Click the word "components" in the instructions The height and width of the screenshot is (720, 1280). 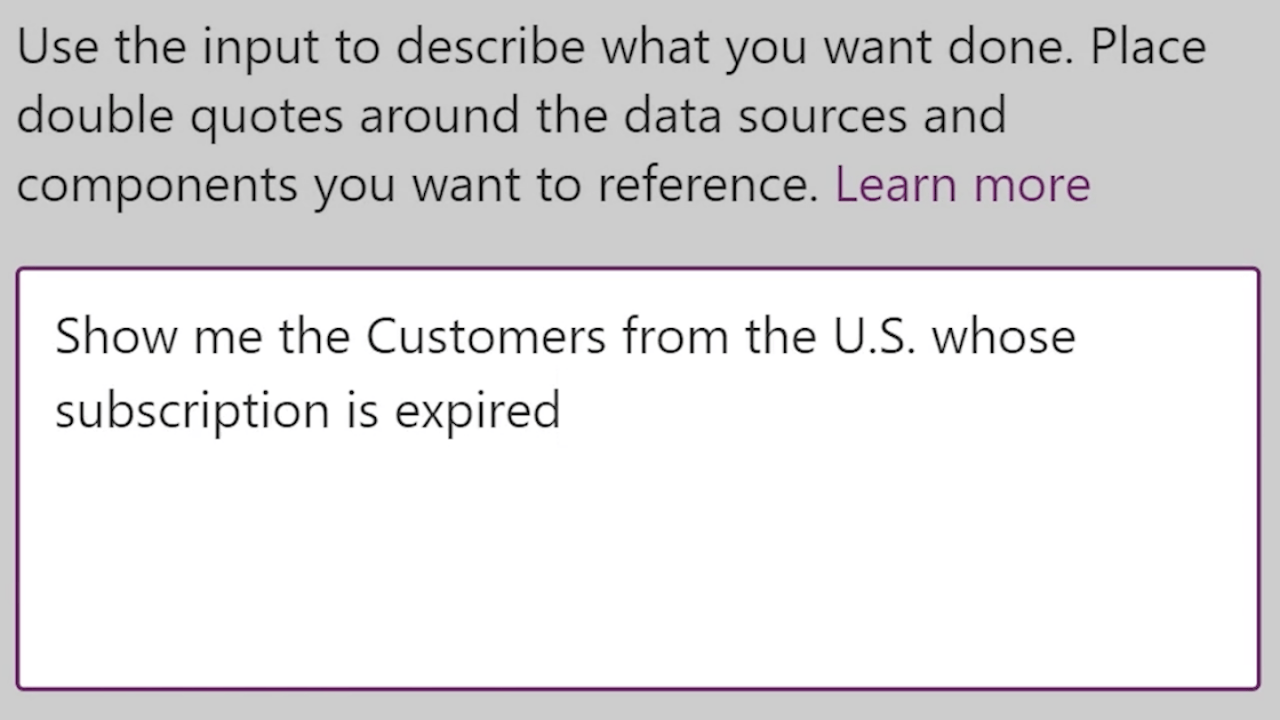coord(157,185)
